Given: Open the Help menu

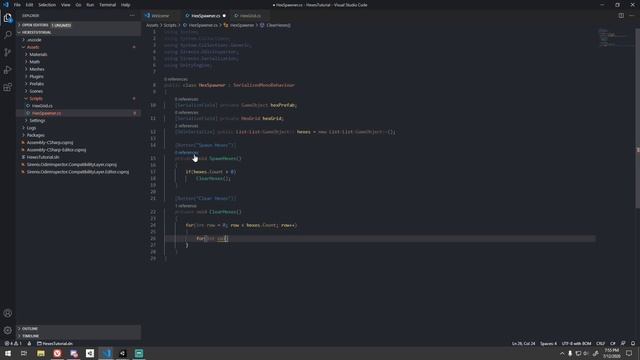Looking at the screenshot, I should tap(125, 5).
